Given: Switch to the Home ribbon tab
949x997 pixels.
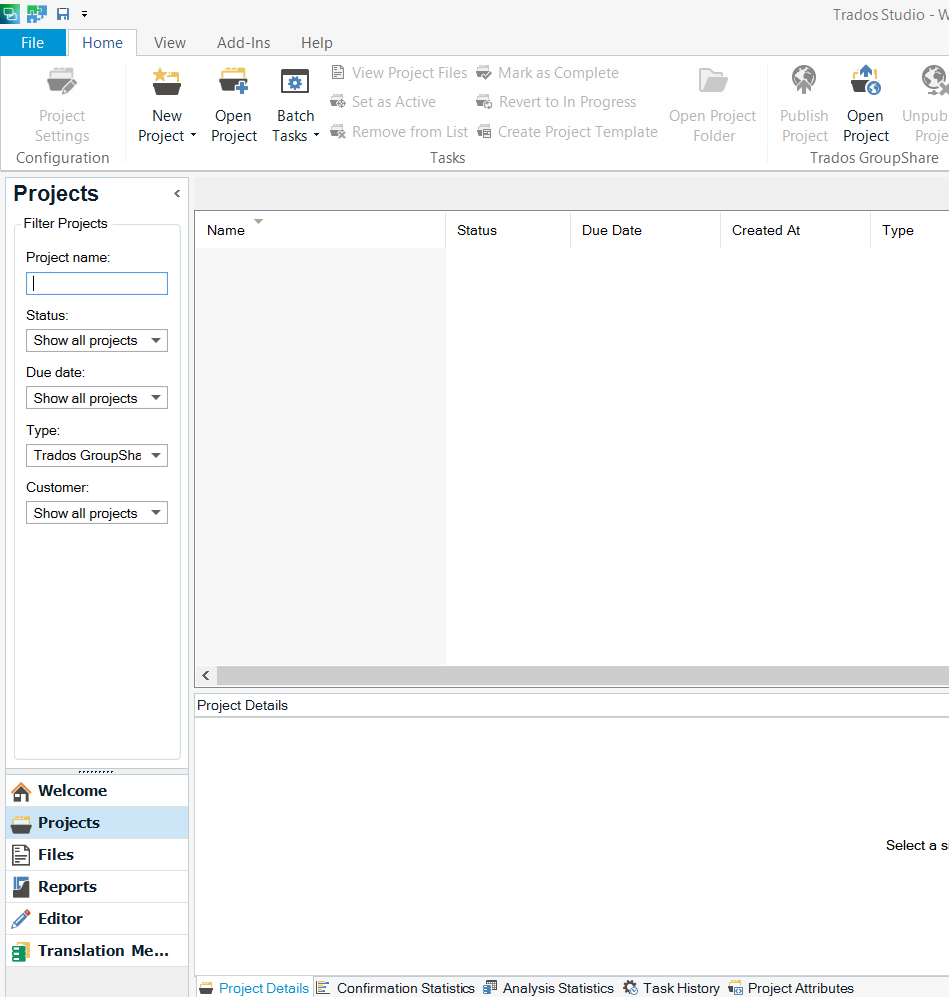Looking at the screenshot, I should (x=102, y=43).
